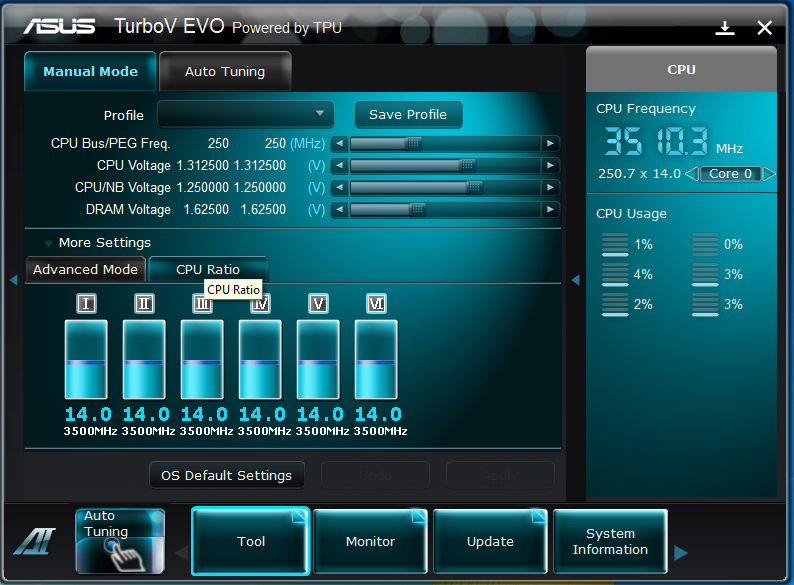Viewport: 794px width, 585px height.
Task: Open the Profile dropdown list
Action: [246, 114]
